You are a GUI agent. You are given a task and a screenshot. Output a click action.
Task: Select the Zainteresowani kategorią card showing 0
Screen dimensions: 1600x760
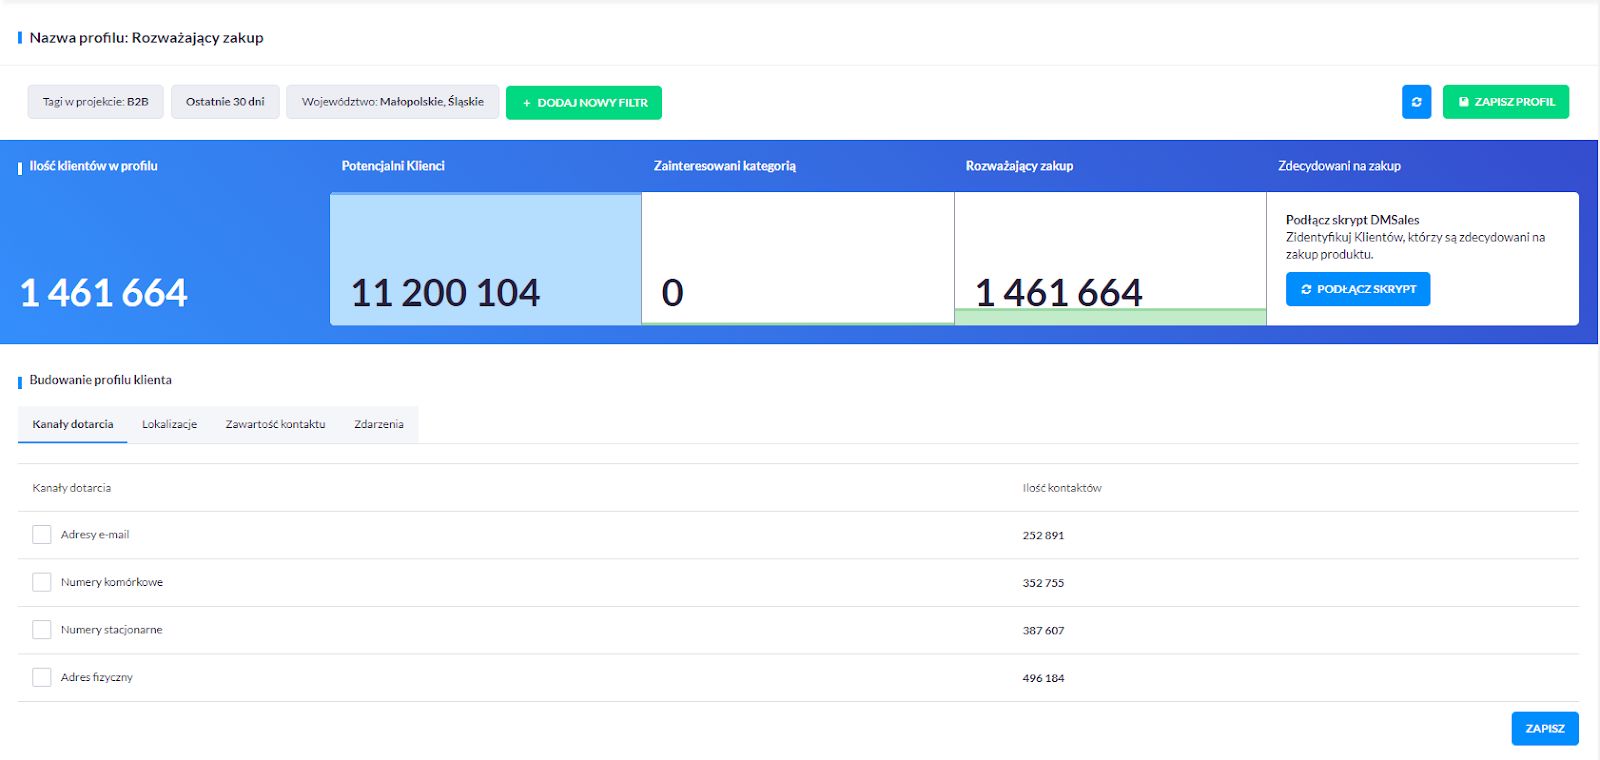pos(798,259)
